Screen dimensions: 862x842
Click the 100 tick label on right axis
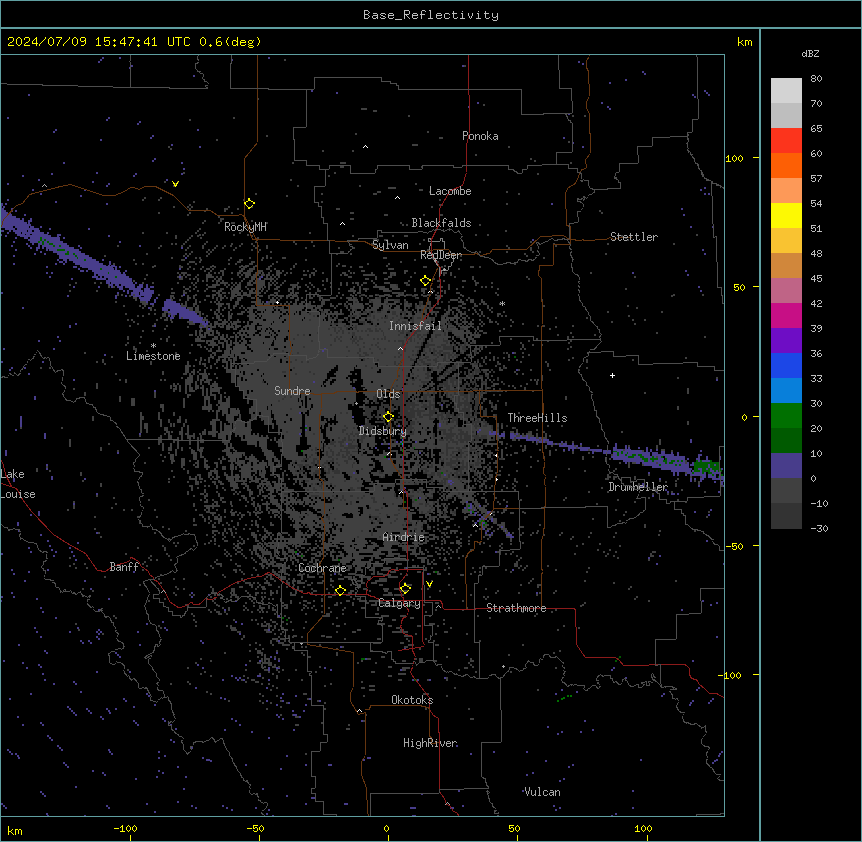(x=734, y=158)
